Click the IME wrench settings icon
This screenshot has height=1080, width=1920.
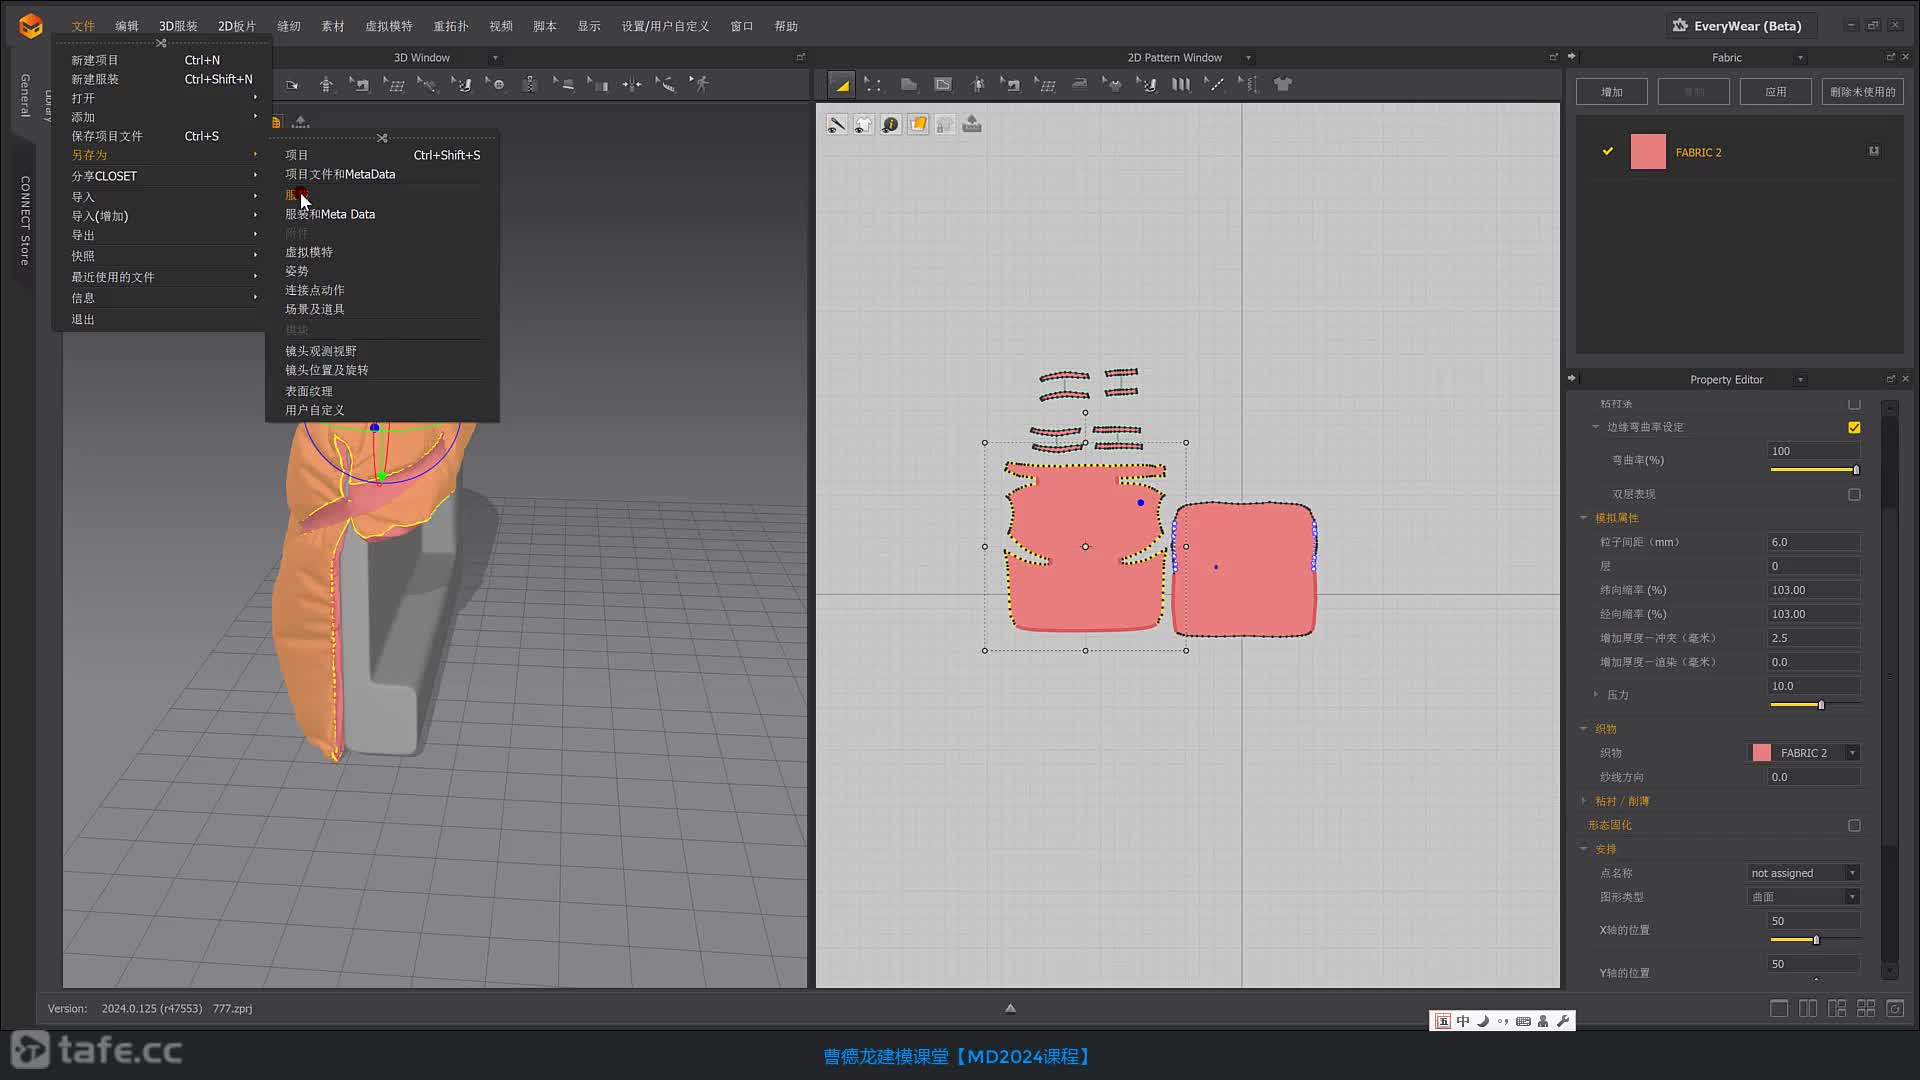[x=1563, y=1021]
